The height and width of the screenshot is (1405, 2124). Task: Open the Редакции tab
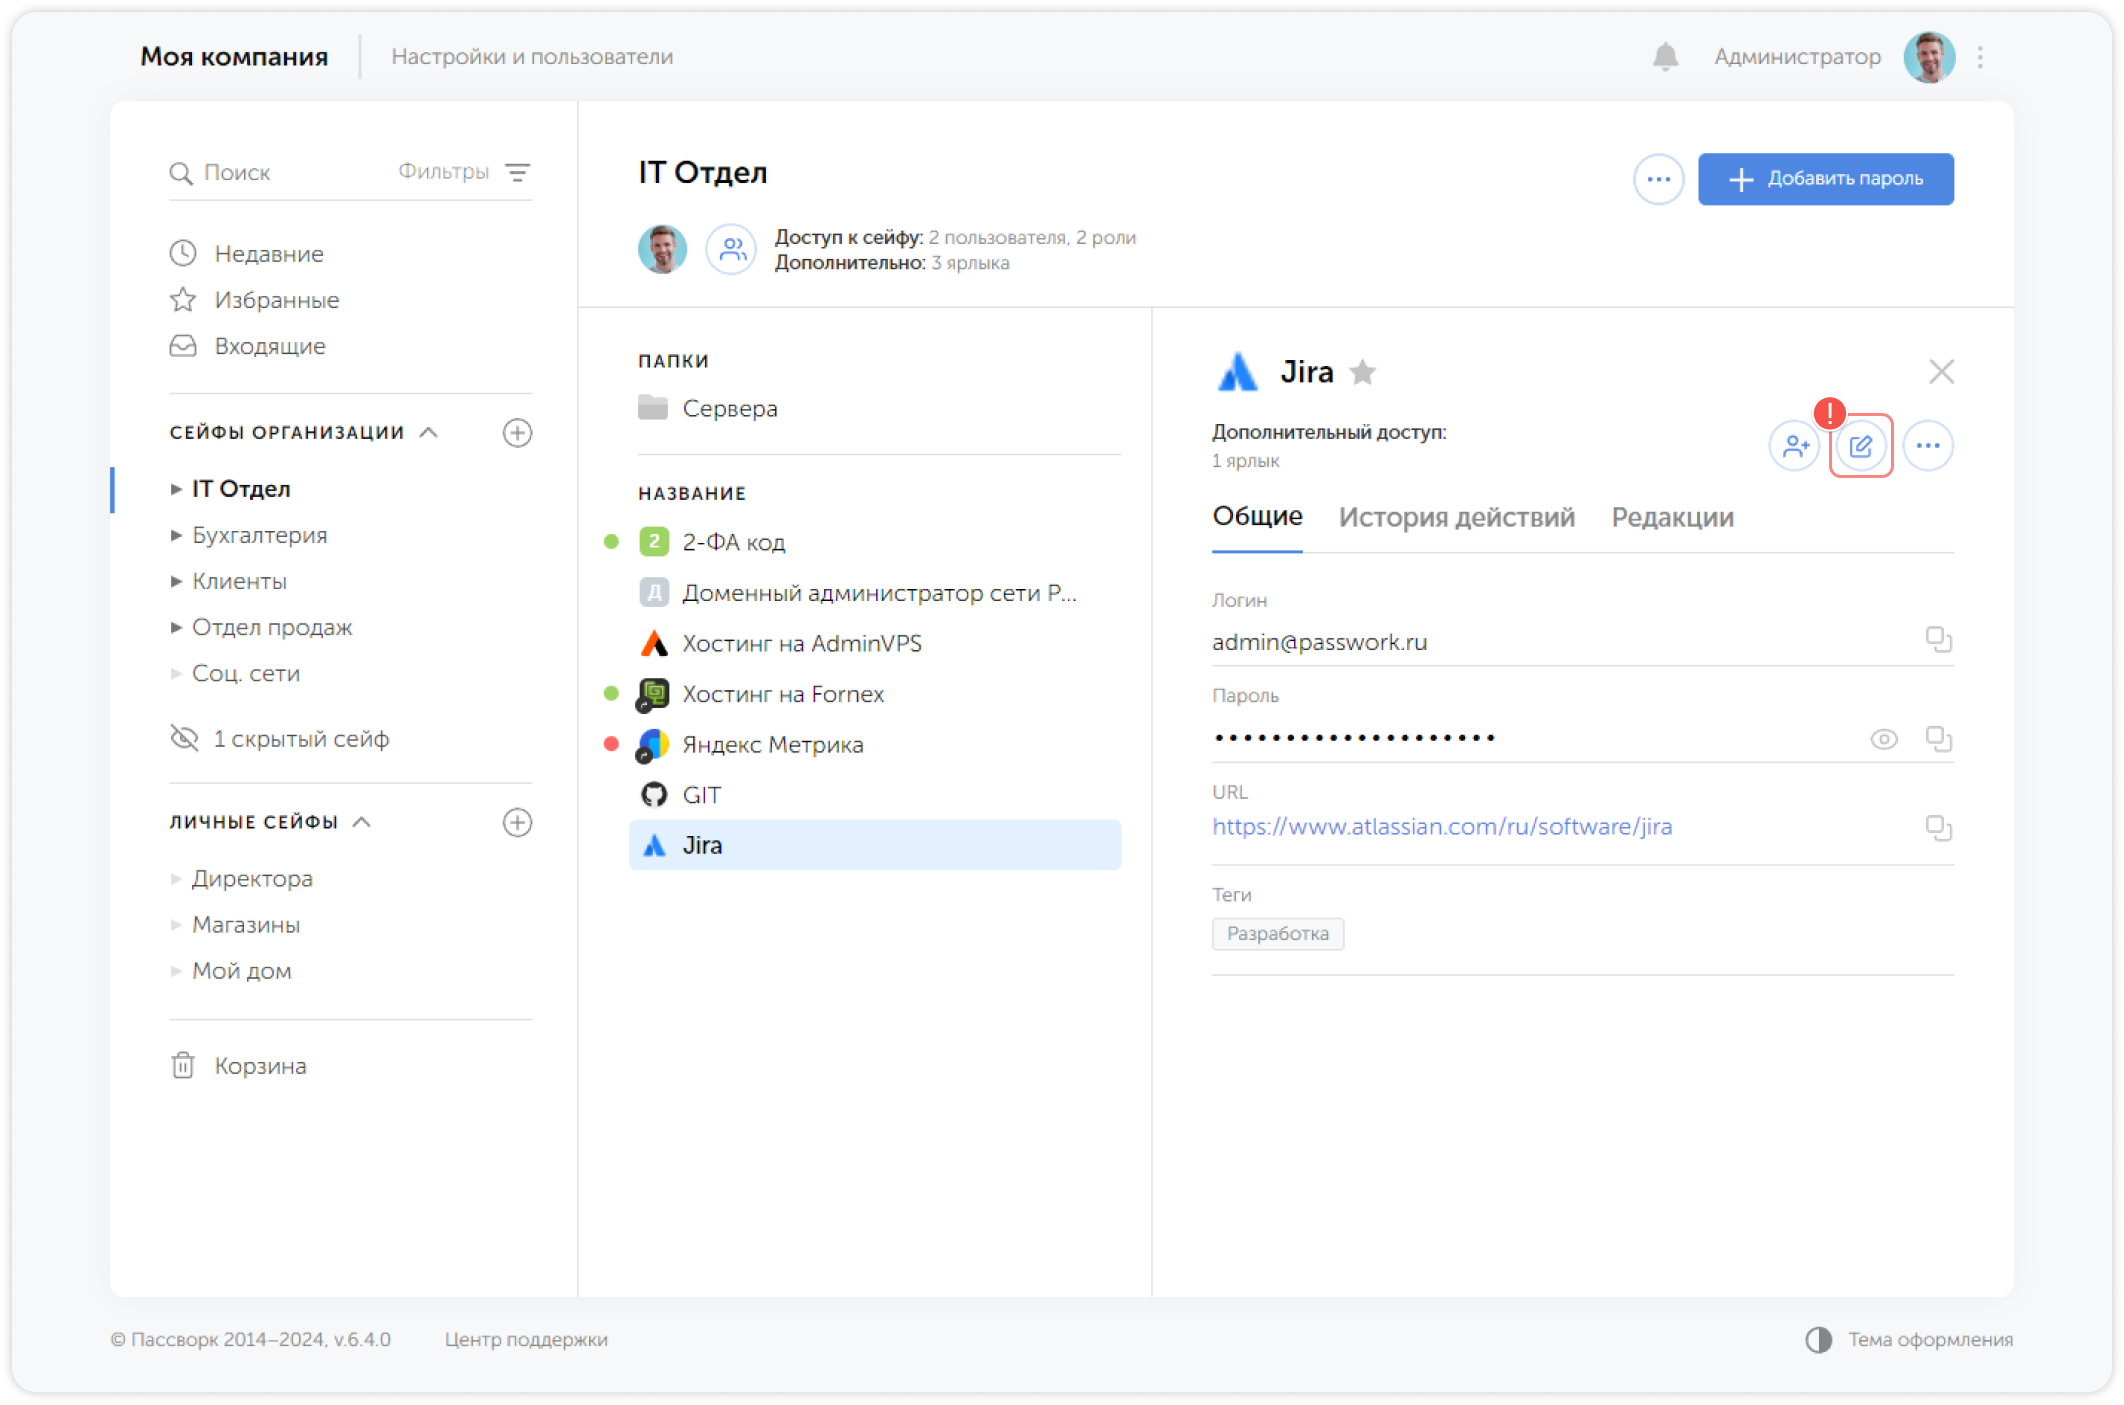(x=1672, y=517)
